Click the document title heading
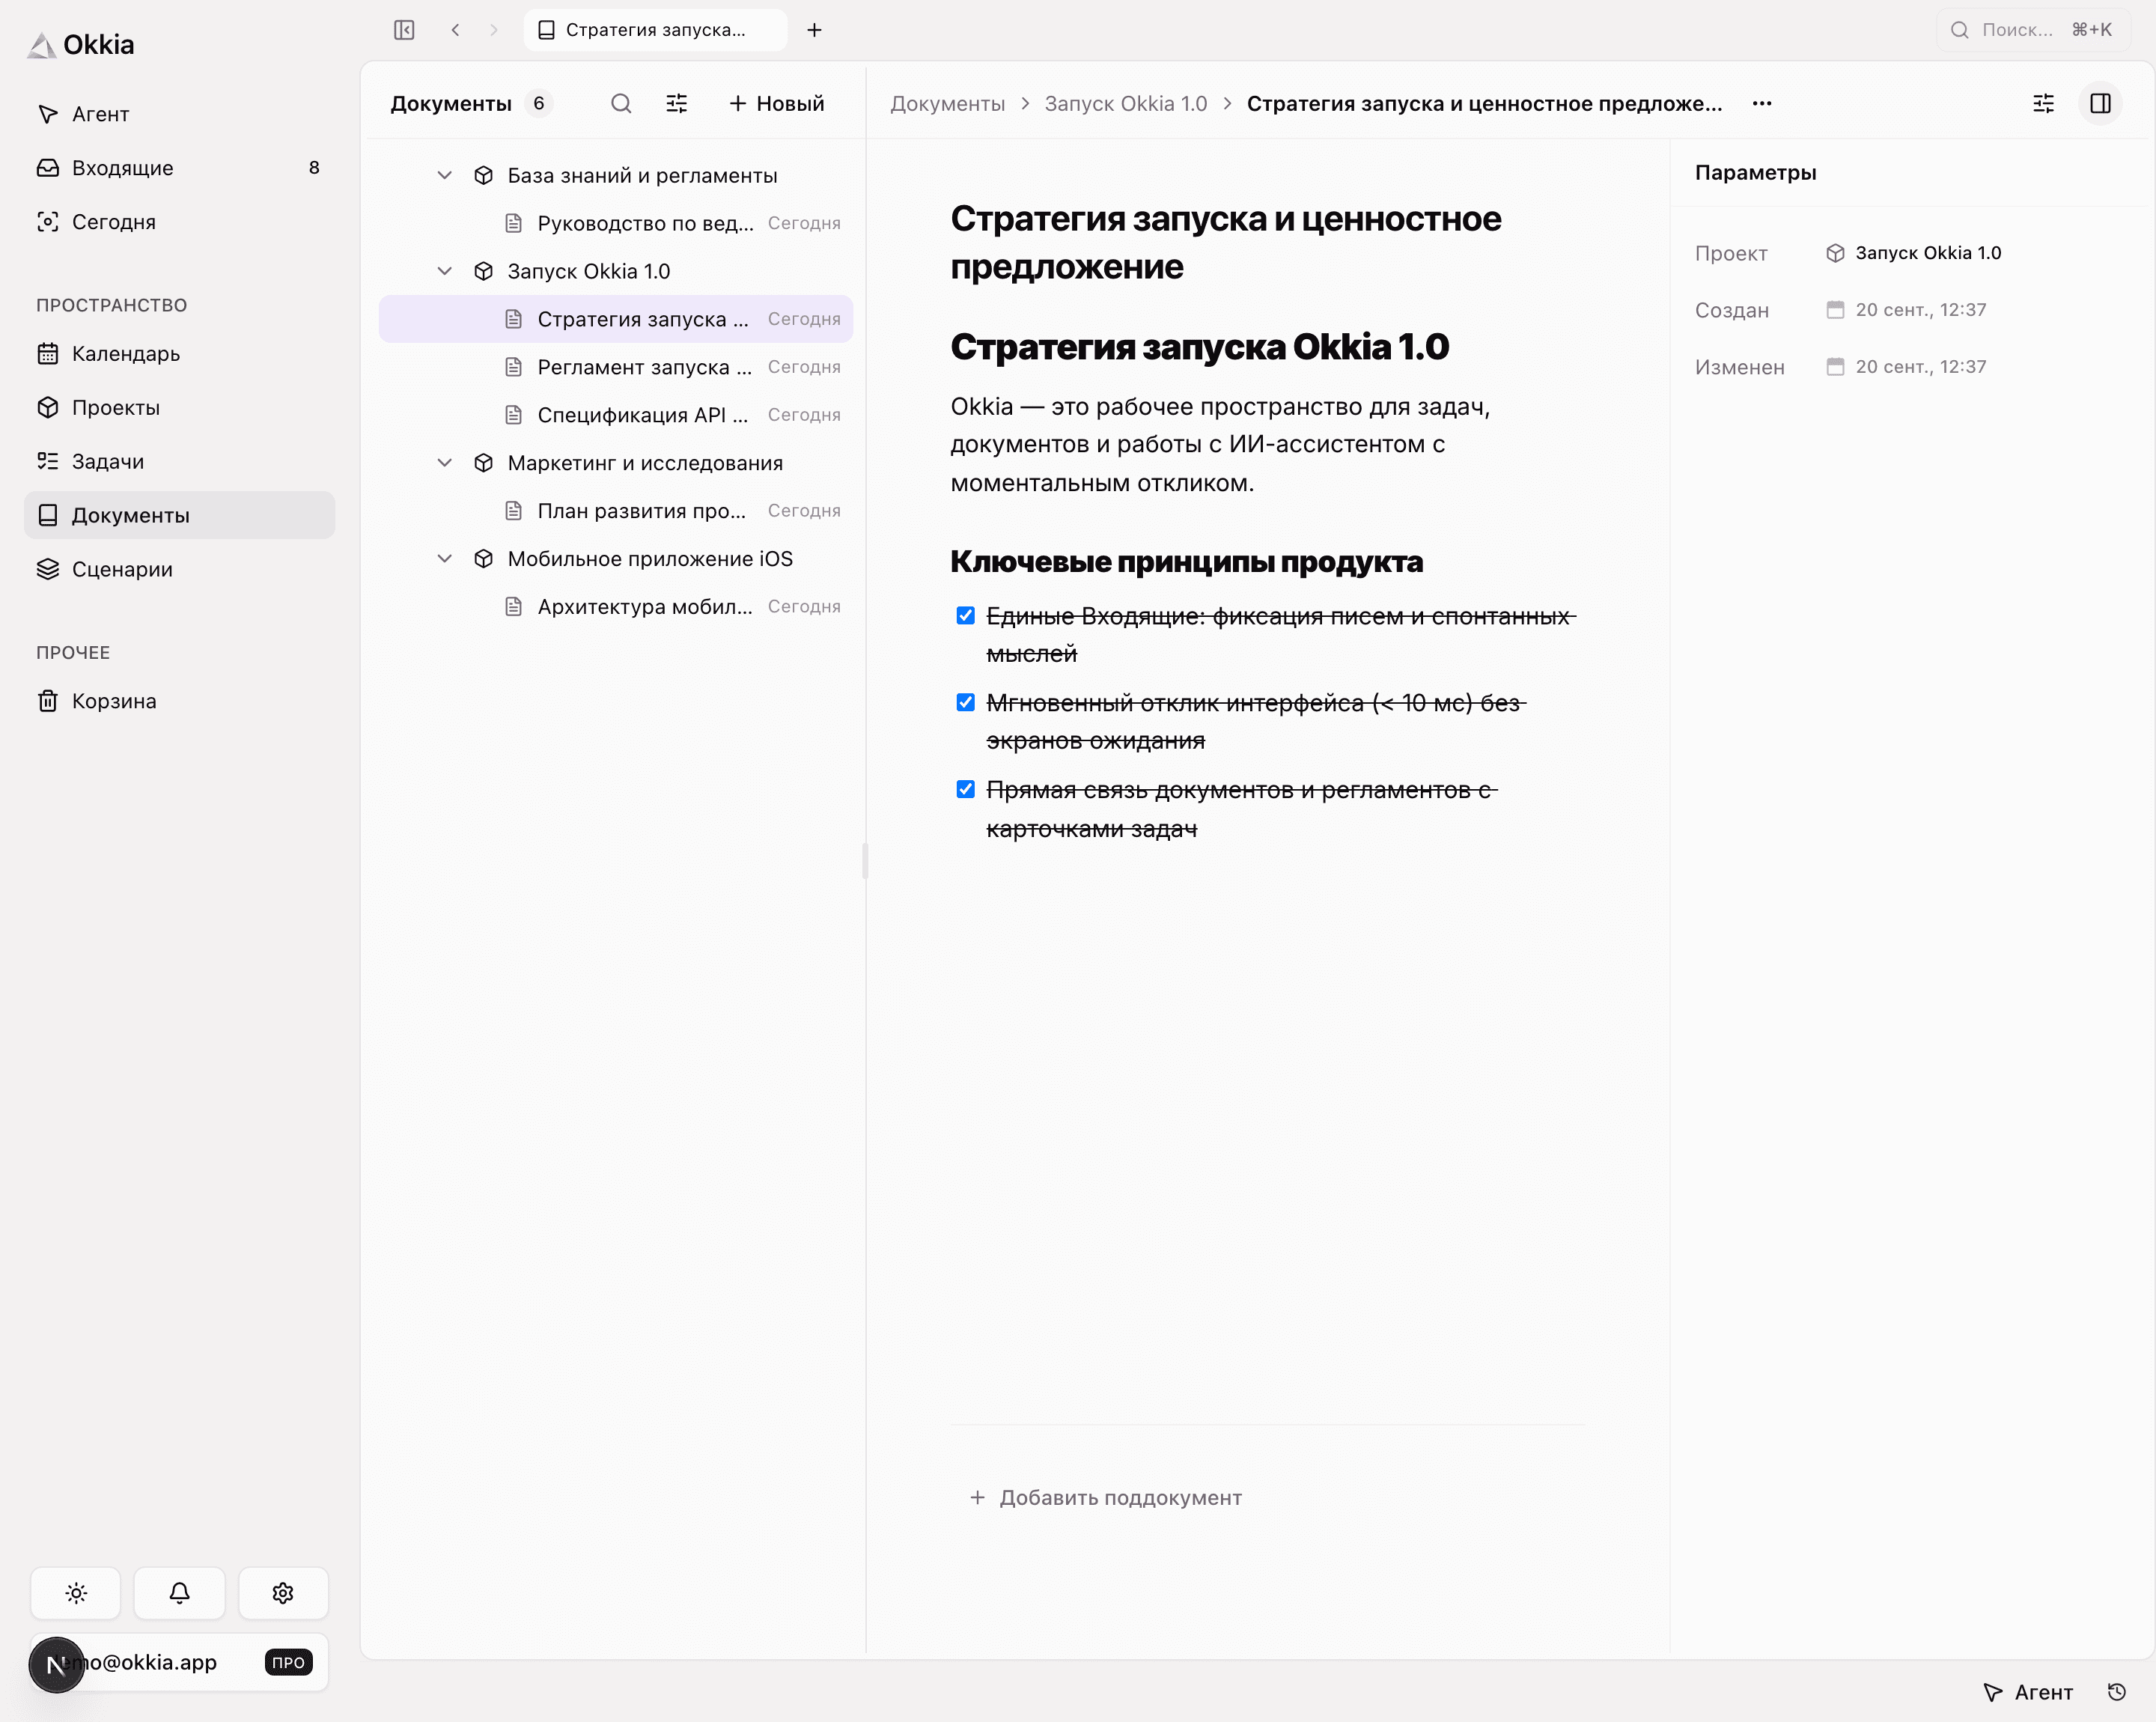This screenshot has width=2156, height=1722. (x=1226, y=243)
